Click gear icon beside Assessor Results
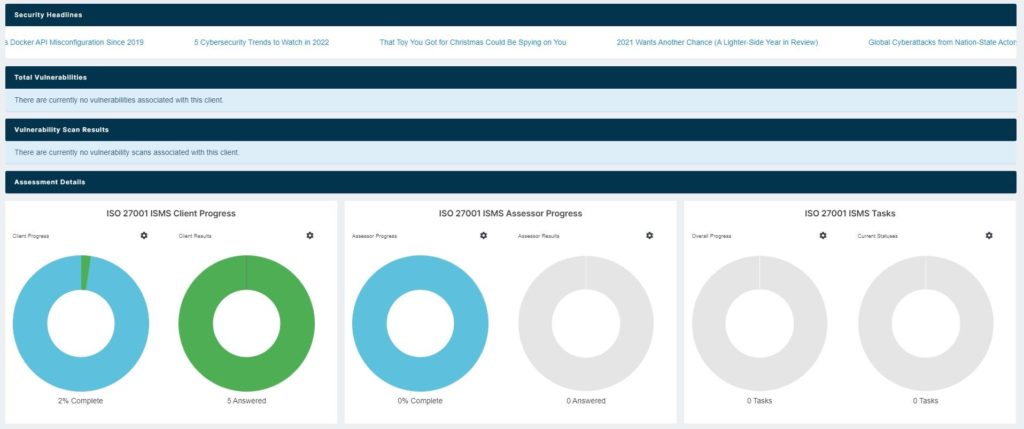 click(649, 235)
